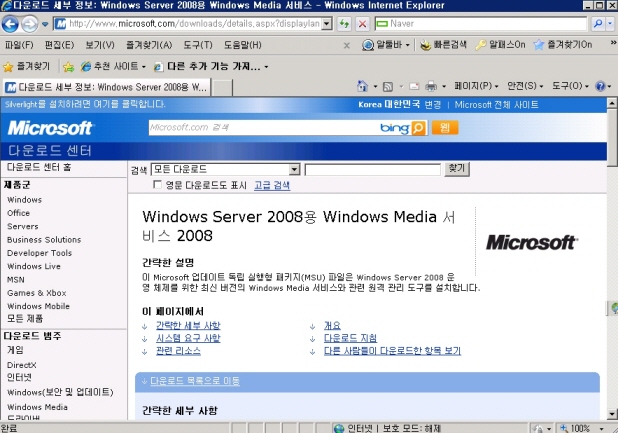
Task: Follow the 개요 link
Action: (x=332, y=326)
